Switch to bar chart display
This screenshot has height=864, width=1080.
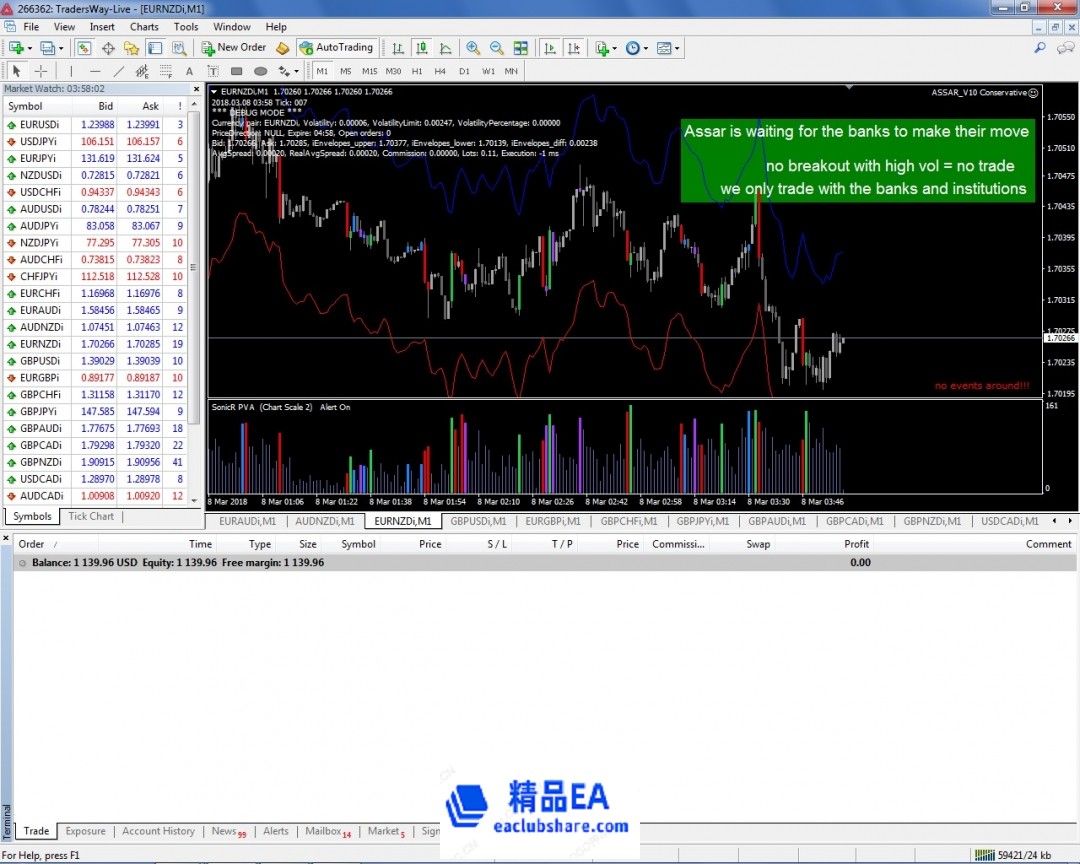[398, 48]
